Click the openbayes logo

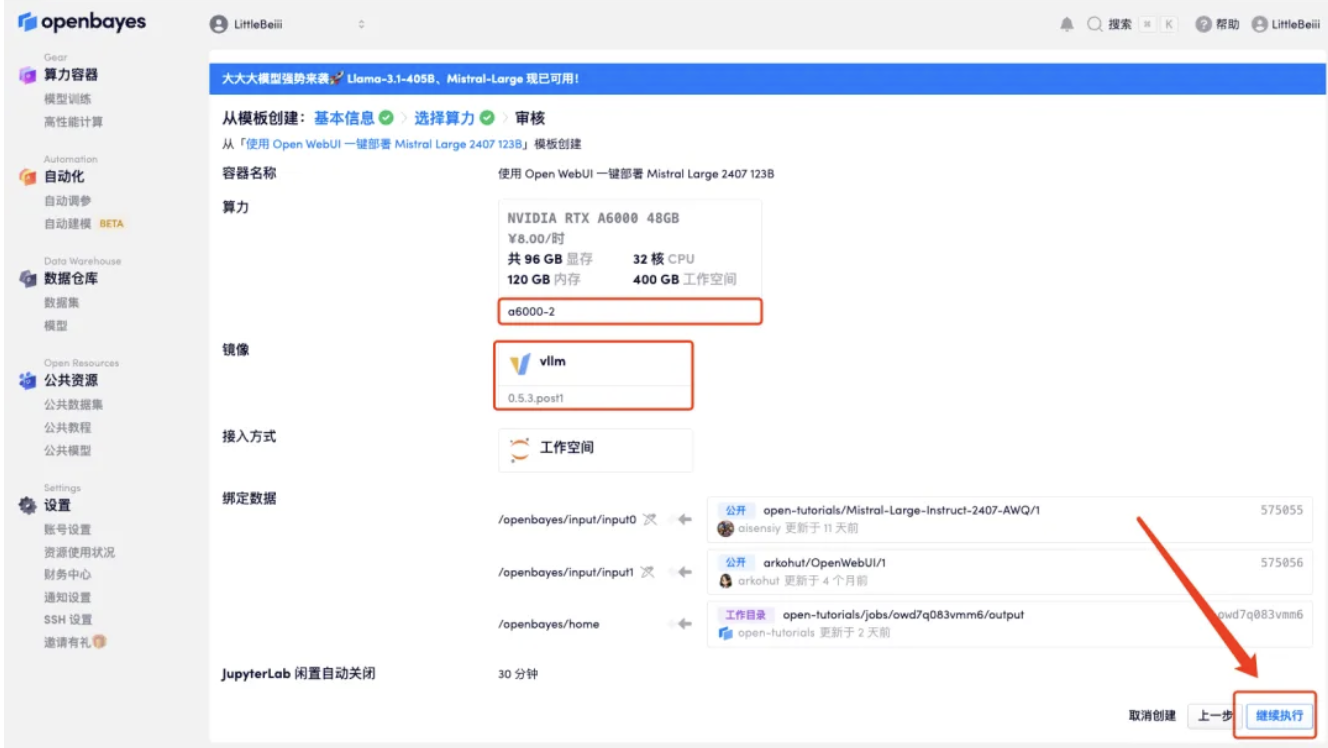pos(81,22)
